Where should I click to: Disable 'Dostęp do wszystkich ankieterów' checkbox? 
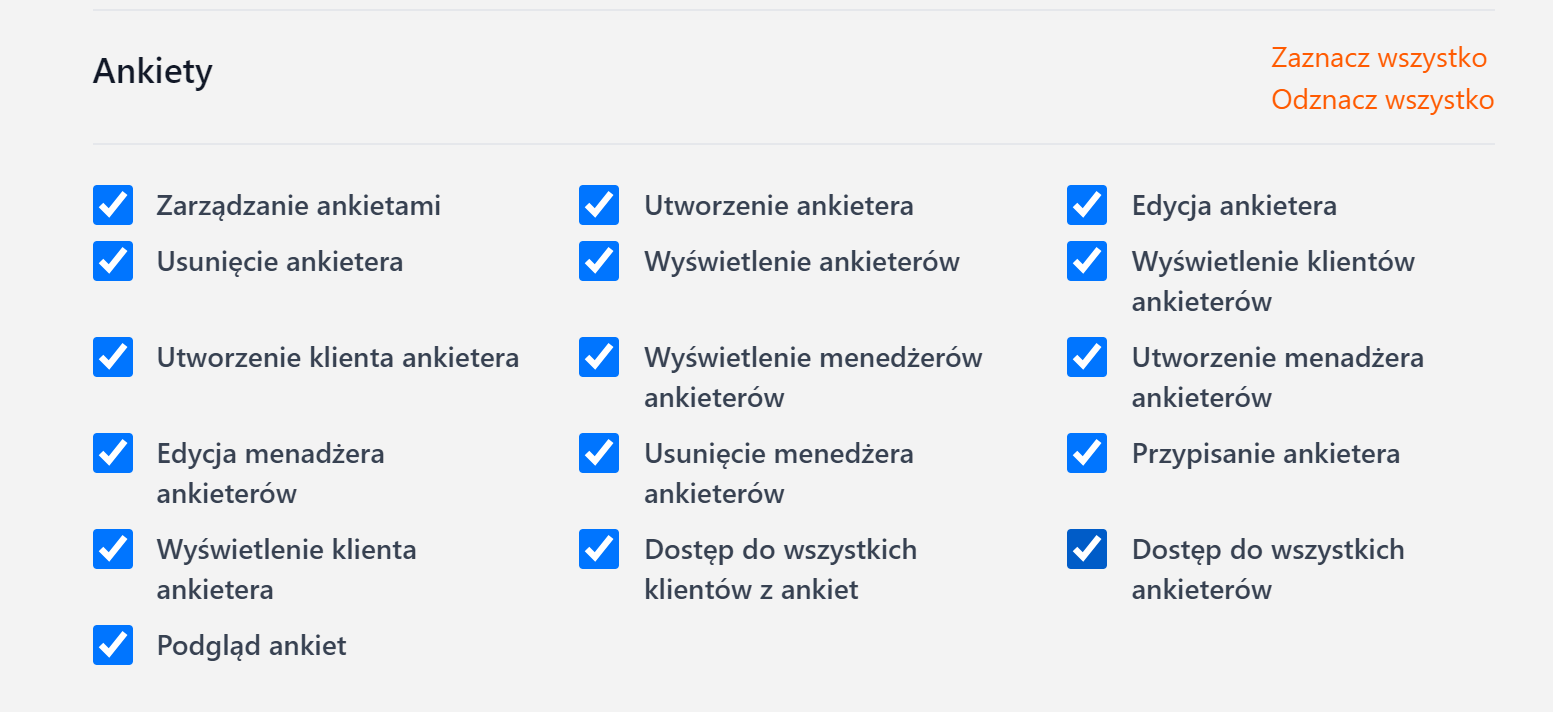pos(1087,549)
